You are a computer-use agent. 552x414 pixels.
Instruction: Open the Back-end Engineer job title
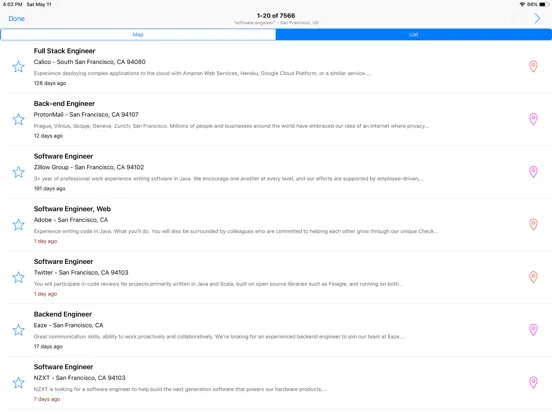point(64,104)
